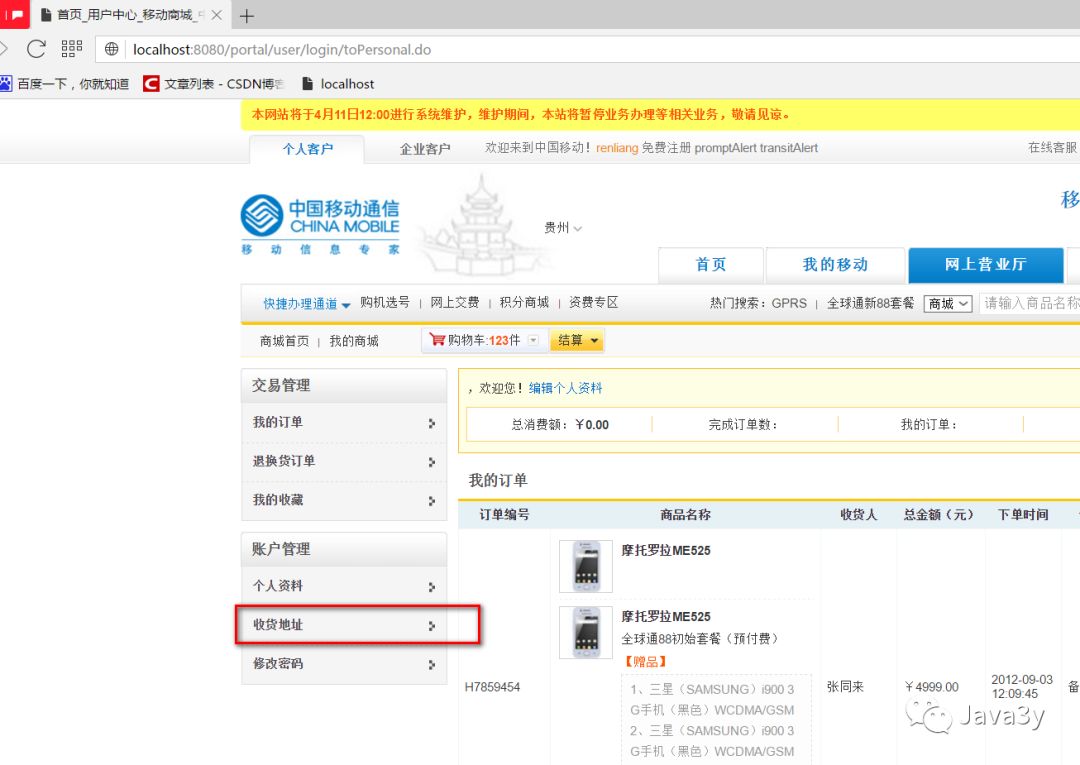Click the 总消费额 ￥0.00 value
This screenshot has width=1080, height=765.
(592, 425)
